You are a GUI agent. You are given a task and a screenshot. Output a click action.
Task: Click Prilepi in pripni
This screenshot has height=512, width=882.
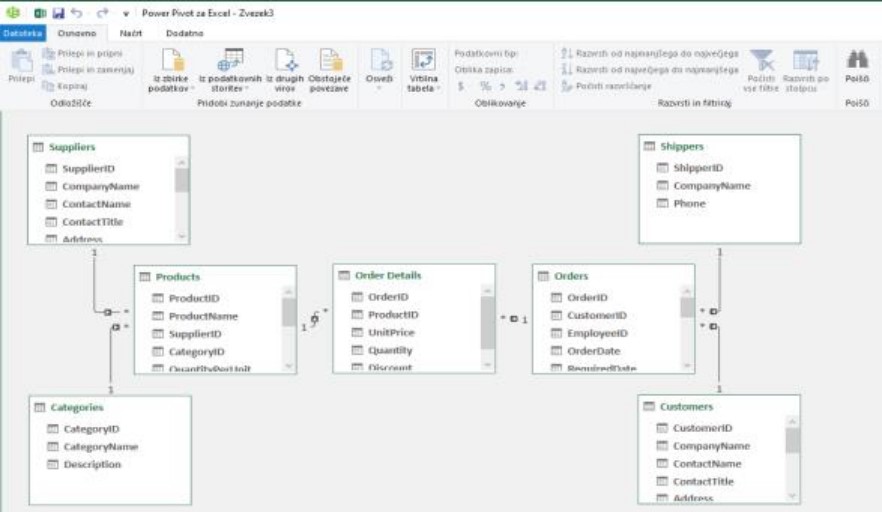click(83, 53)
